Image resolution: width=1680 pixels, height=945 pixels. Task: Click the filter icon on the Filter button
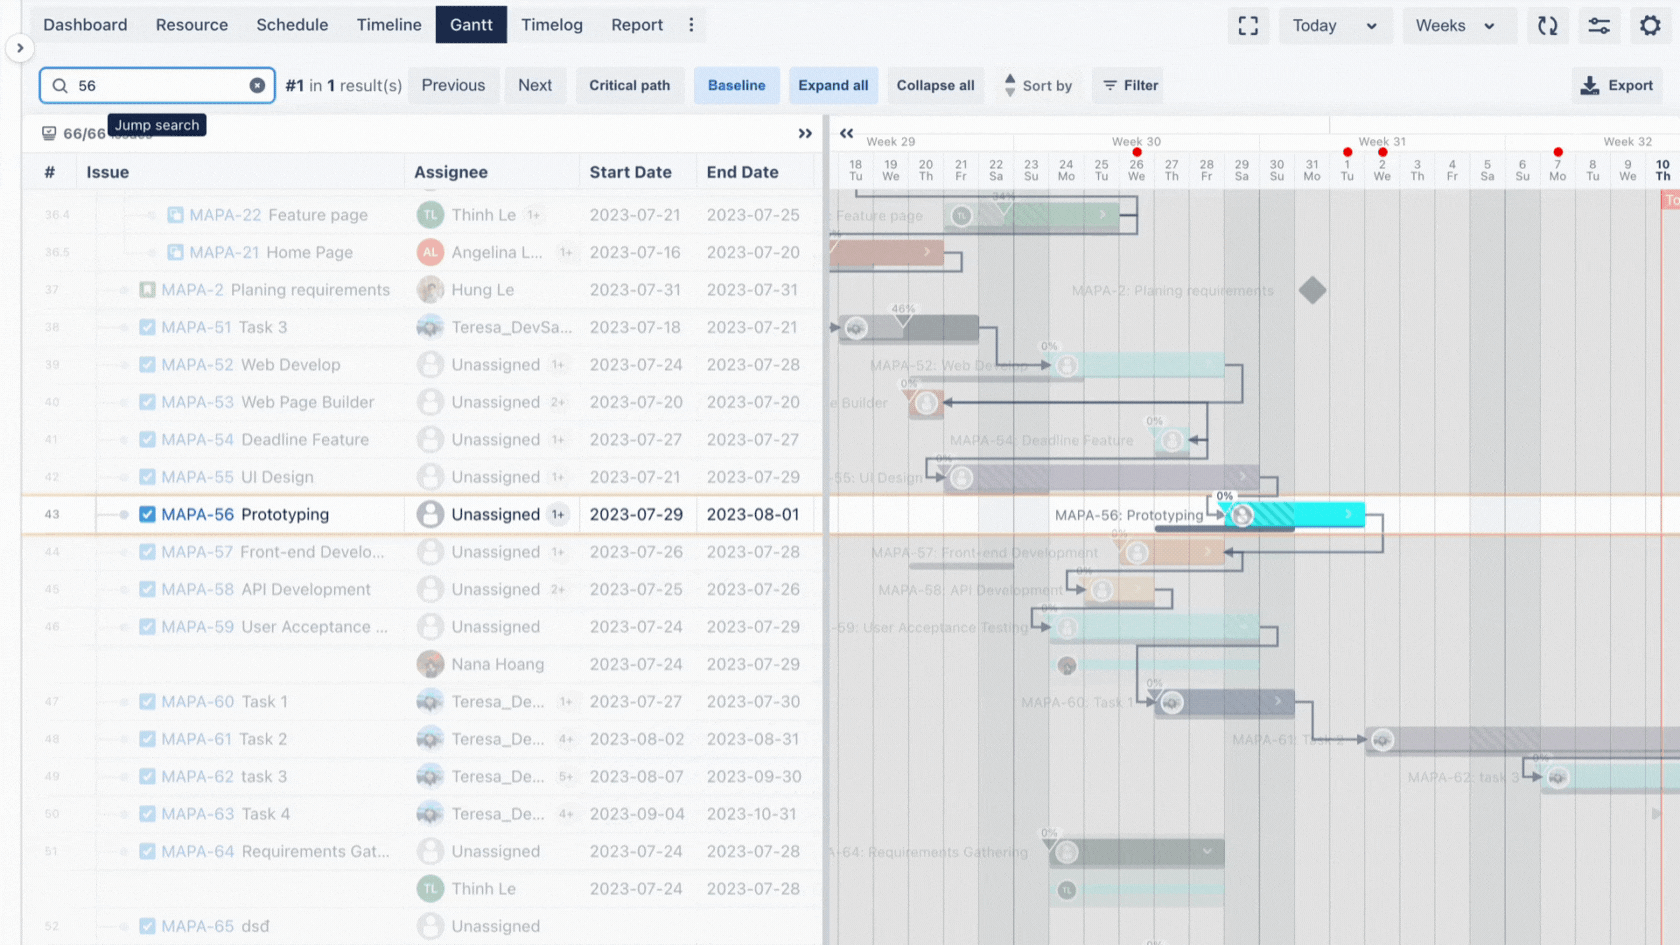click(x=1109, y=86)
